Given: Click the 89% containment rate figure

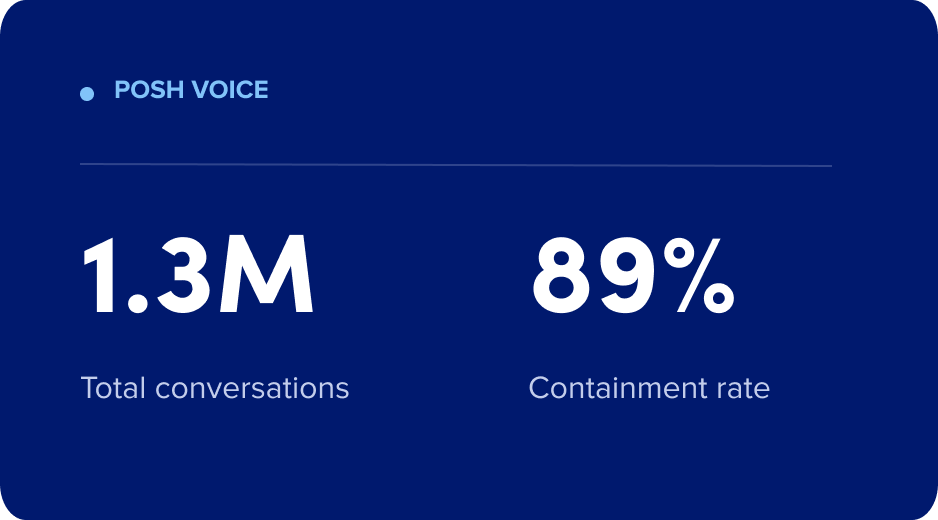Looking at the screenshot, I should coord(633,275).
